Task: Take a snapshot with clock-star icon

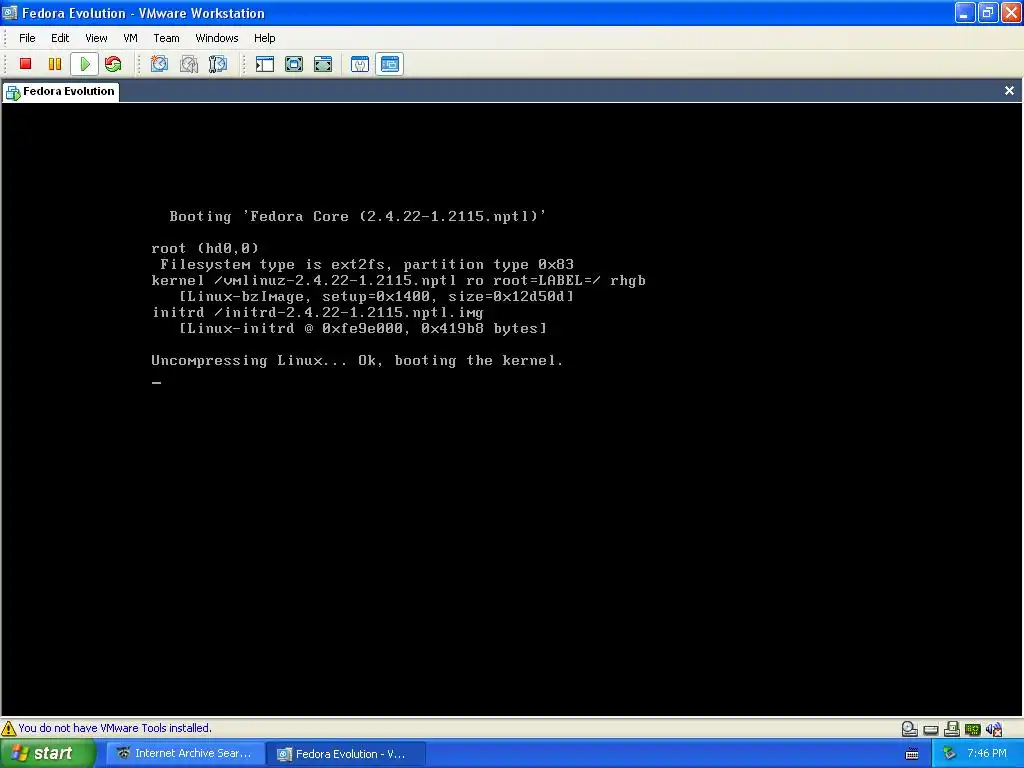Action: (x=159, y=64)
